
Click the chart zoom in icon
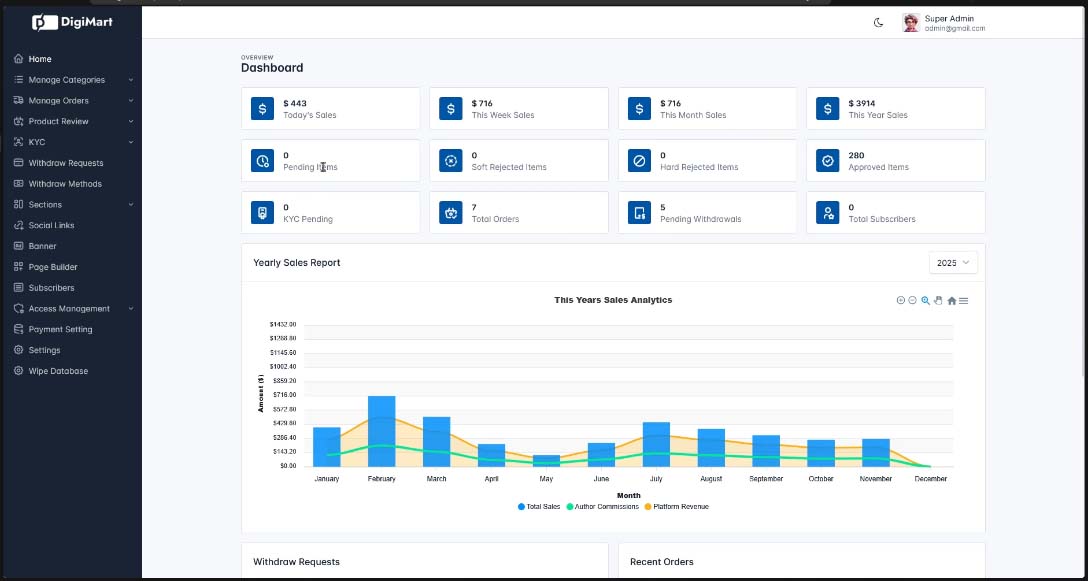pyautogui.click(x=900, y=300)
